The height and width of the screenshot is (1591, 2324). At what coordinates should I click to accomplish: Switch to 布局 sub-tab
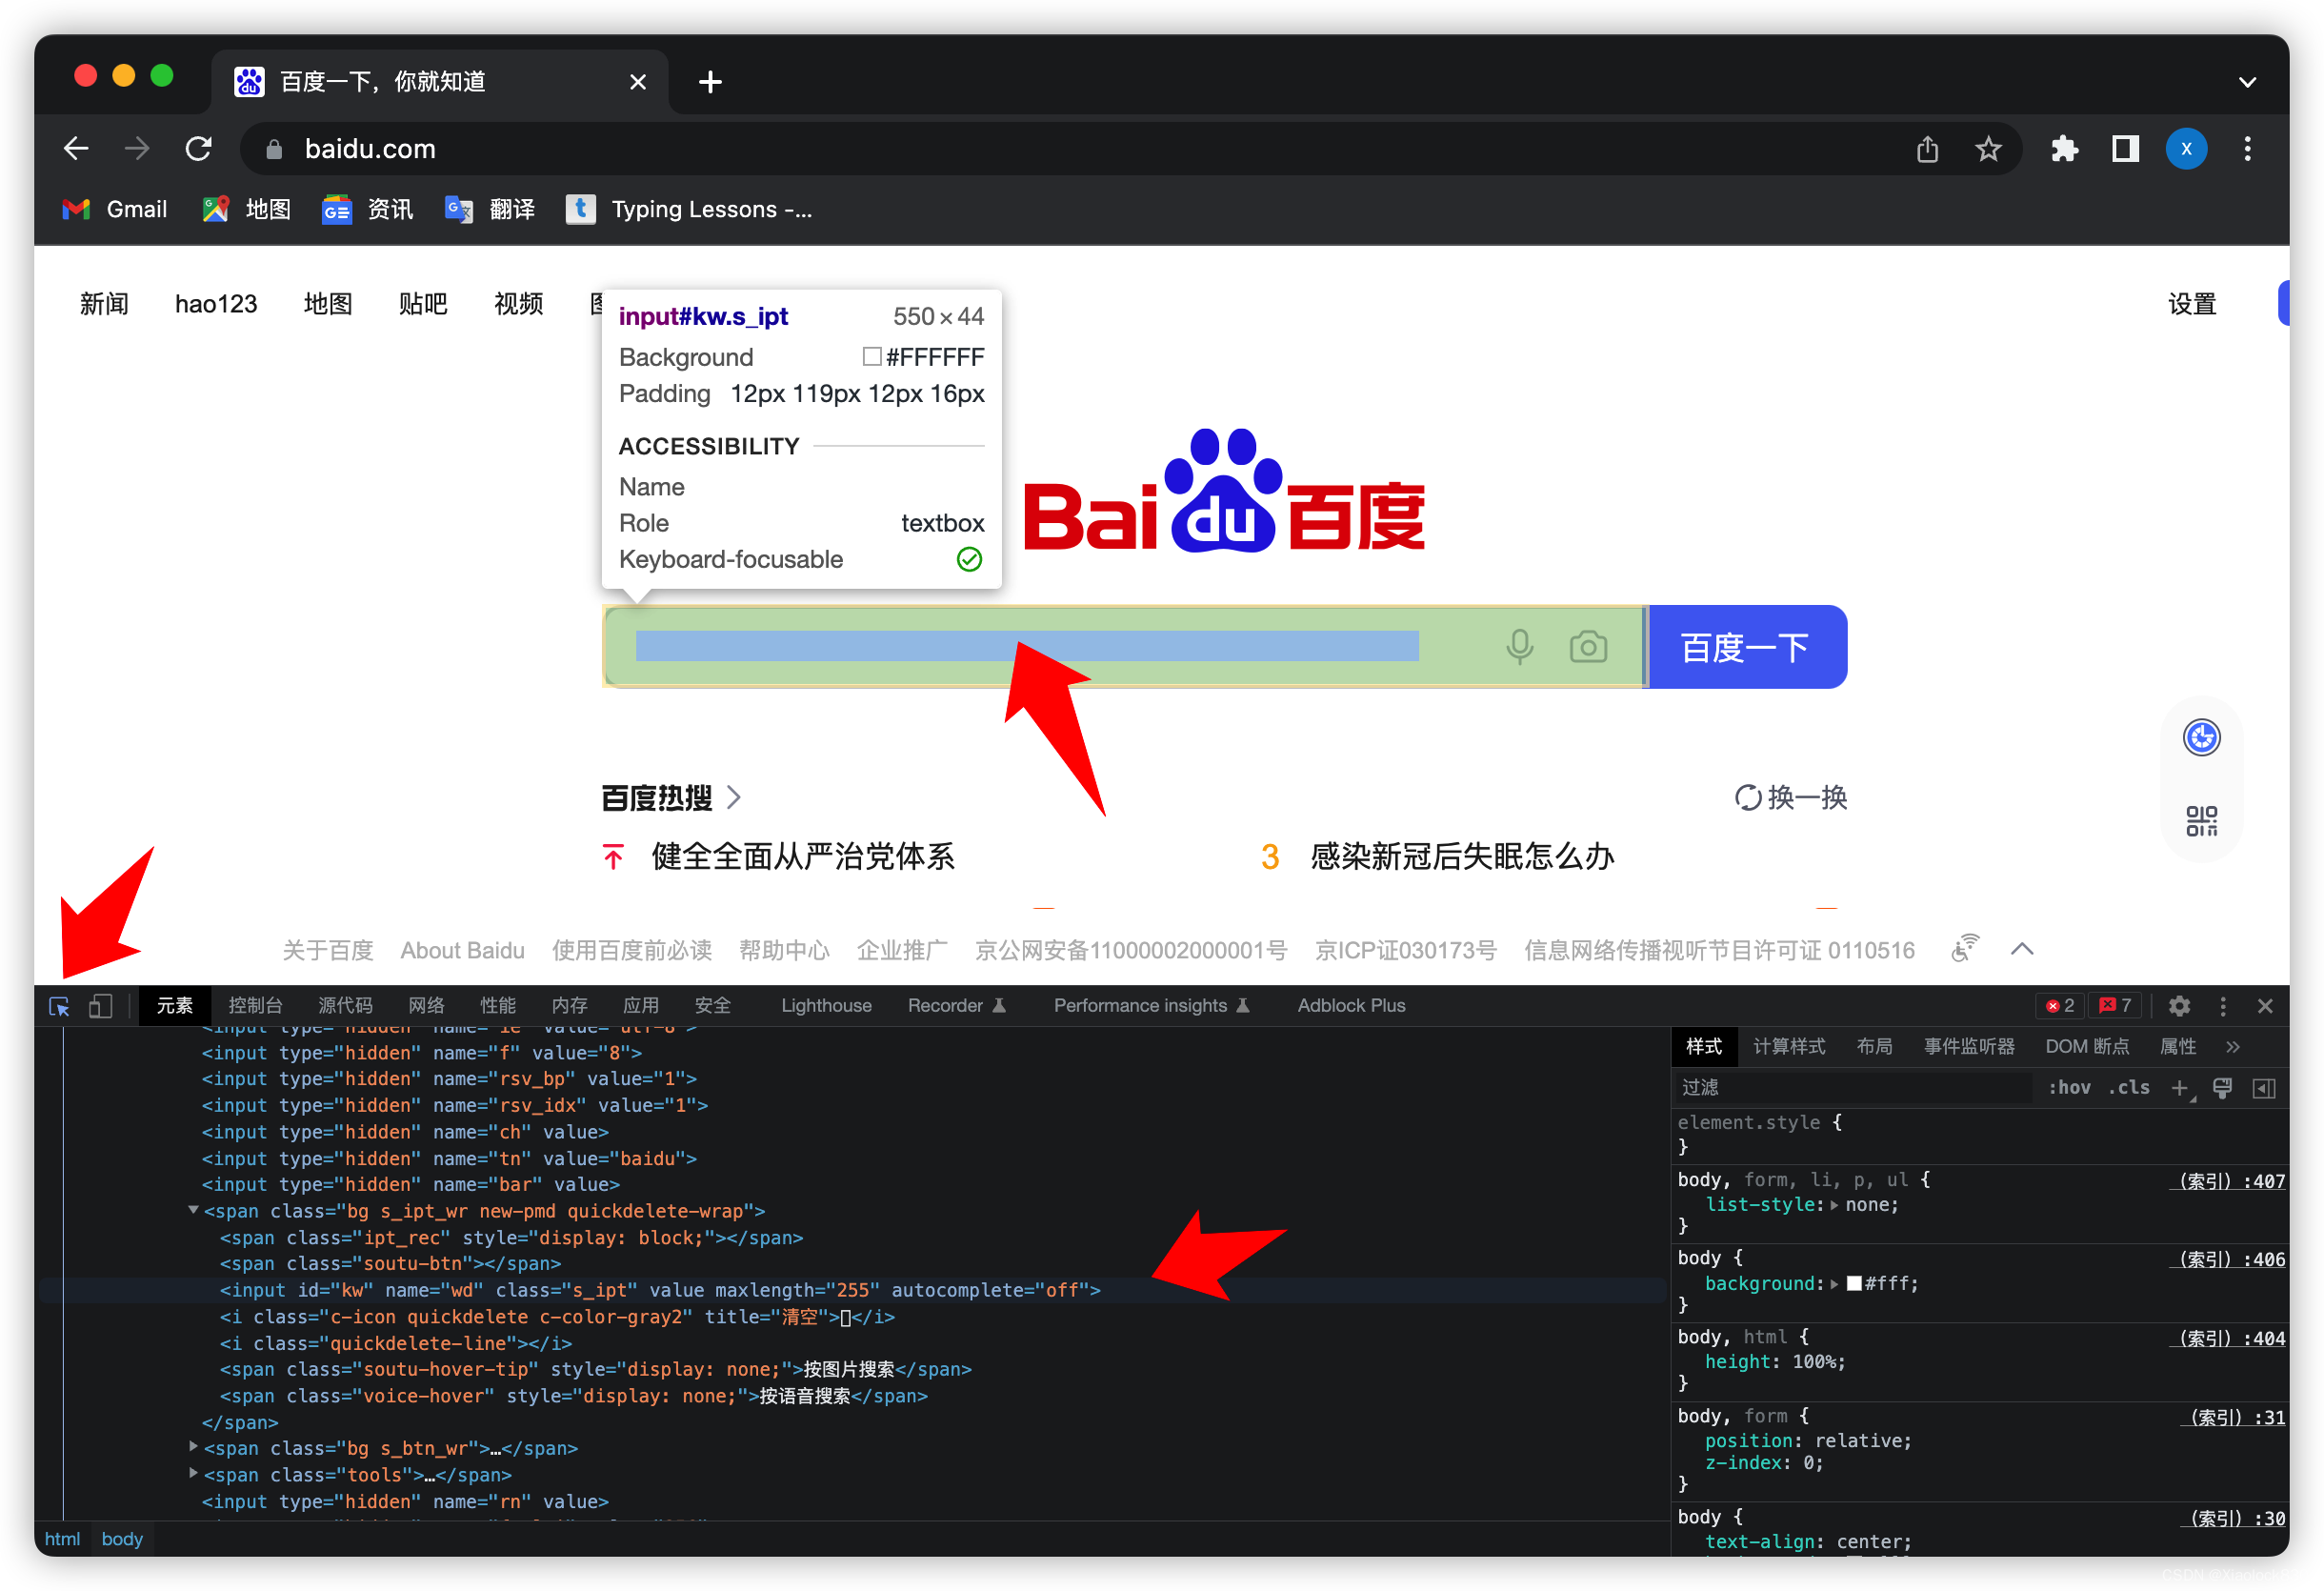[1874, 1047]
